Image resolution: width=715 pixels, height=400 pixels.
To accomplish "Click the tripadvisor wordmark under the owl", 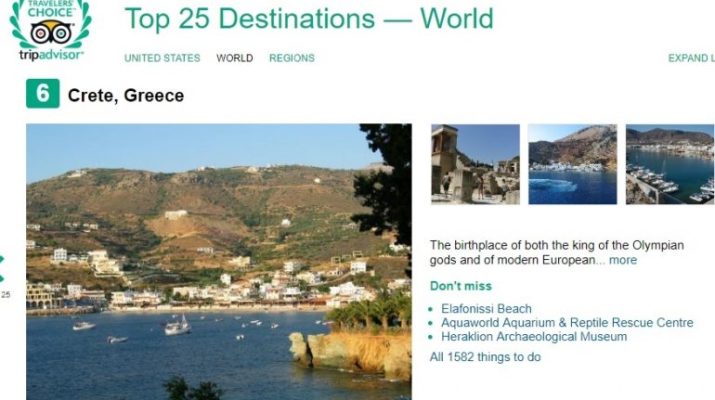I will pyautogui.click(x=52, y=55).
